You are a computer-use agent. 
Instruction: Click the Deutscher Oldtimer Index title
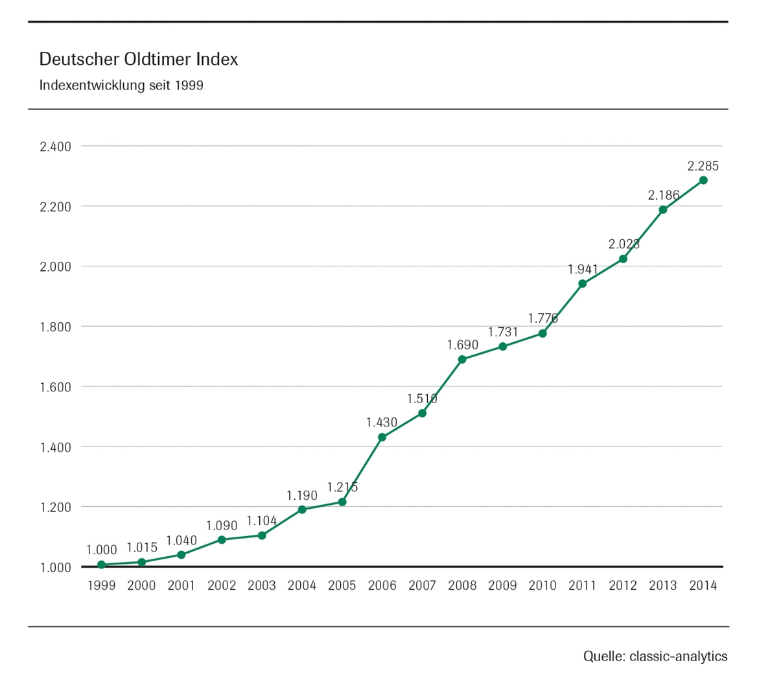click(x=138, y=60)
